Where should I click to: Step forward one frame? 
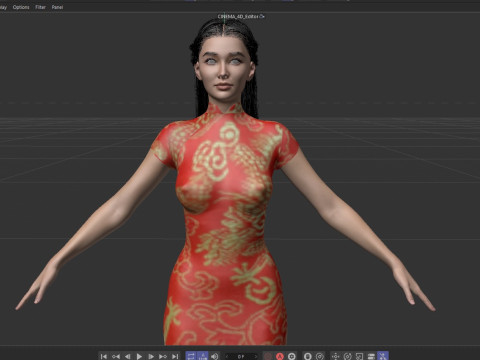[x=151, y=356]
